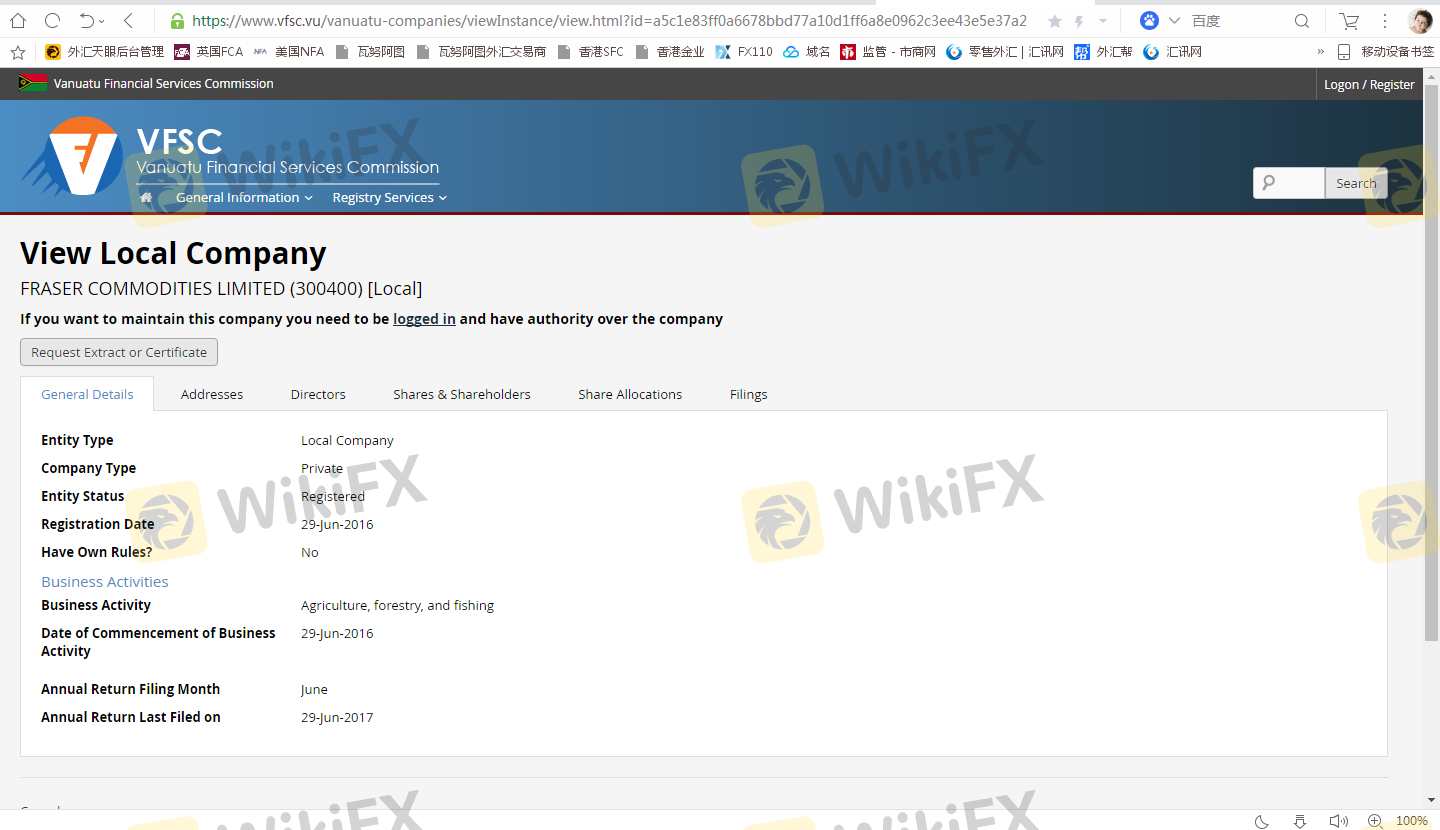
Task: Click Request Extract or Certificate button
Action: click(x=119, y=352)
